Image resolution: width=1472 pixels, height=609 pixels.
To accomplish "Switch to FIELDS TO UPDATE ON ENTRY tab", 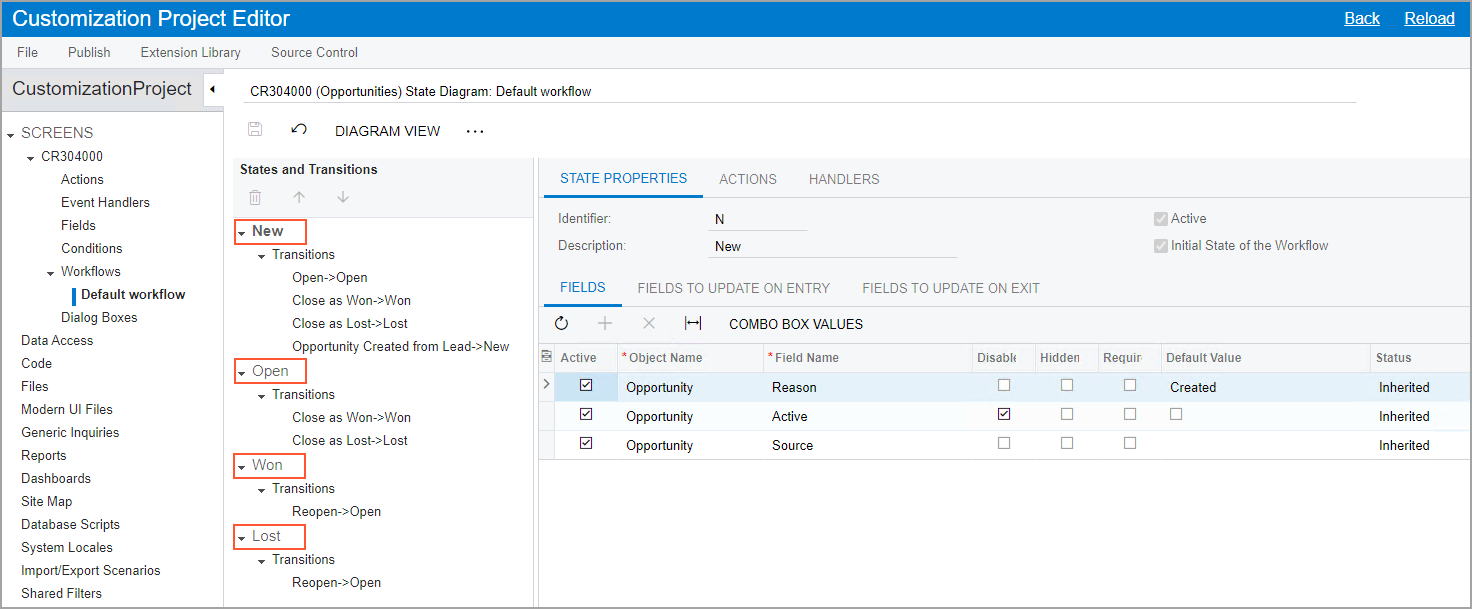I will [734, 288].
